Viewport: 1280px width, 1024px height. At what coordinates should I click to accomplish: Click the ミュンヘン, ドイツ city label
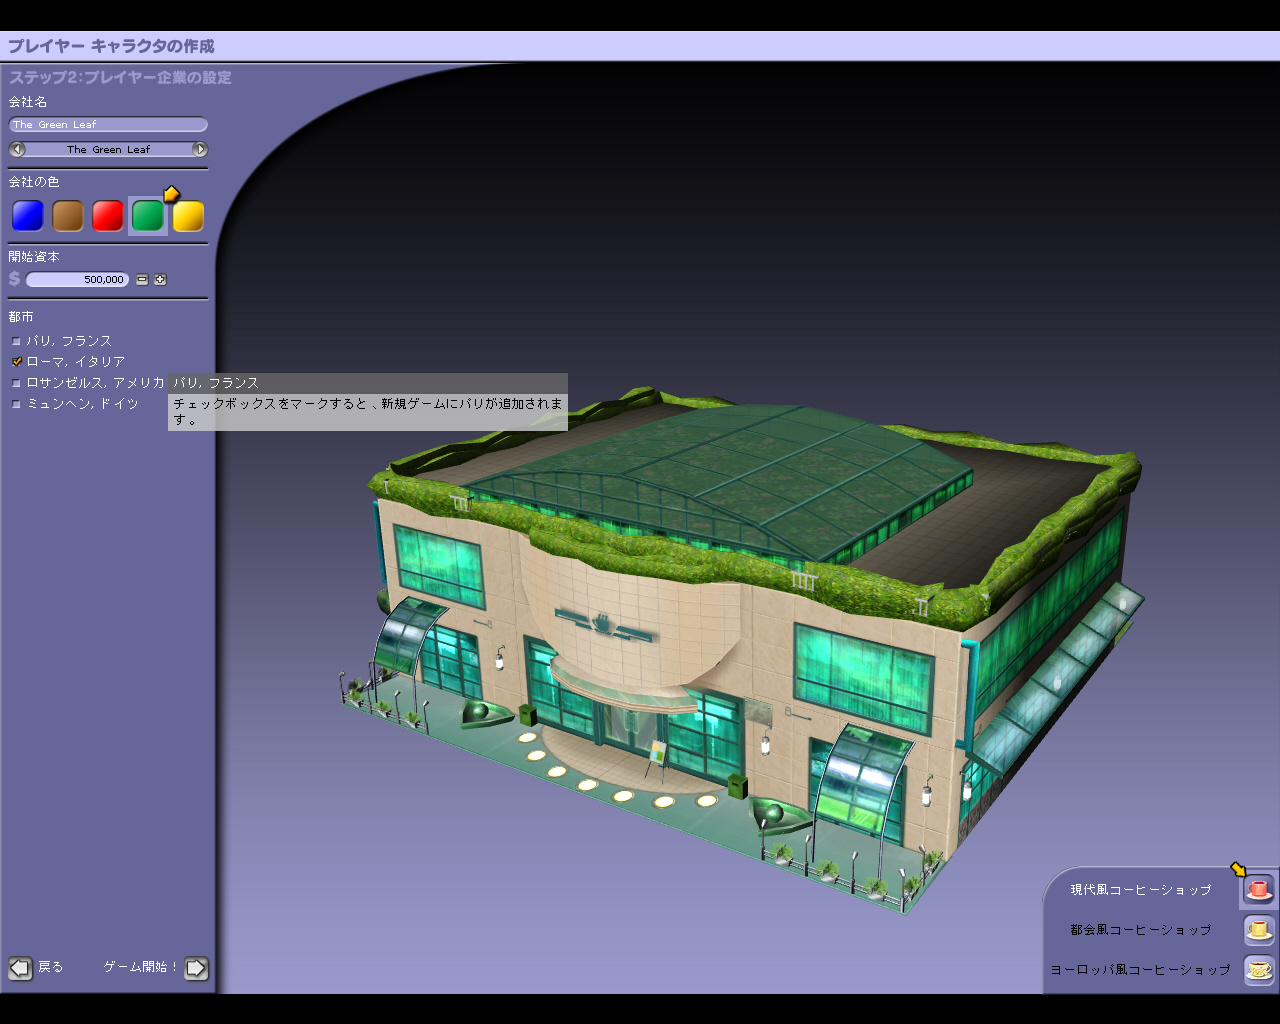83,404
